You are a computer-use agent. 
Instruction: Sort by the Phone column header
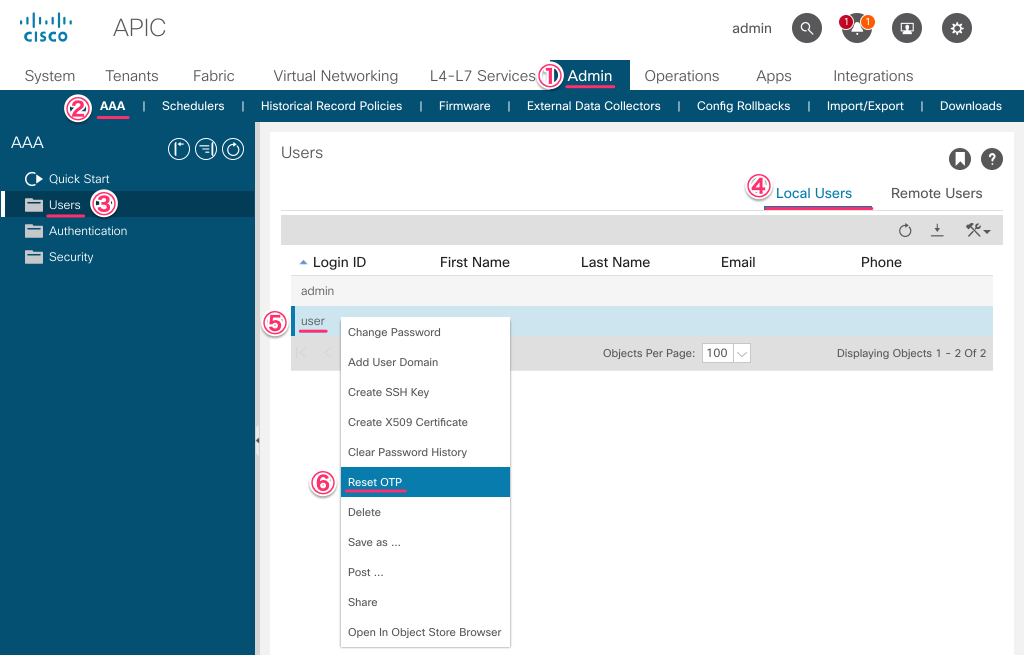[881, 263]
